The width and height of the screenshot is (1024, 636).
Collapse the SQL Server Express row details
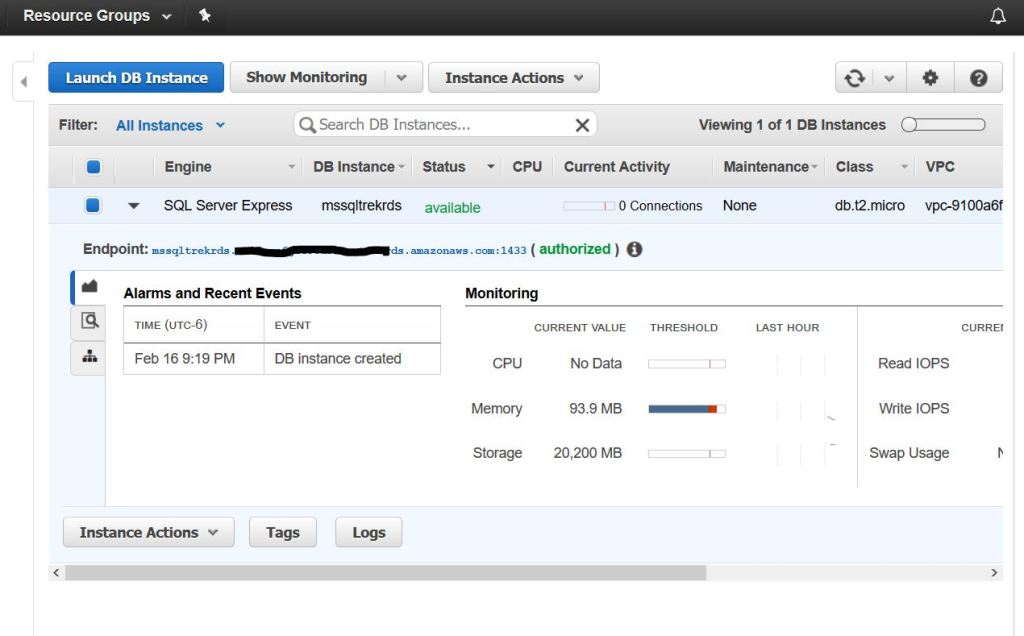point(134,206)
